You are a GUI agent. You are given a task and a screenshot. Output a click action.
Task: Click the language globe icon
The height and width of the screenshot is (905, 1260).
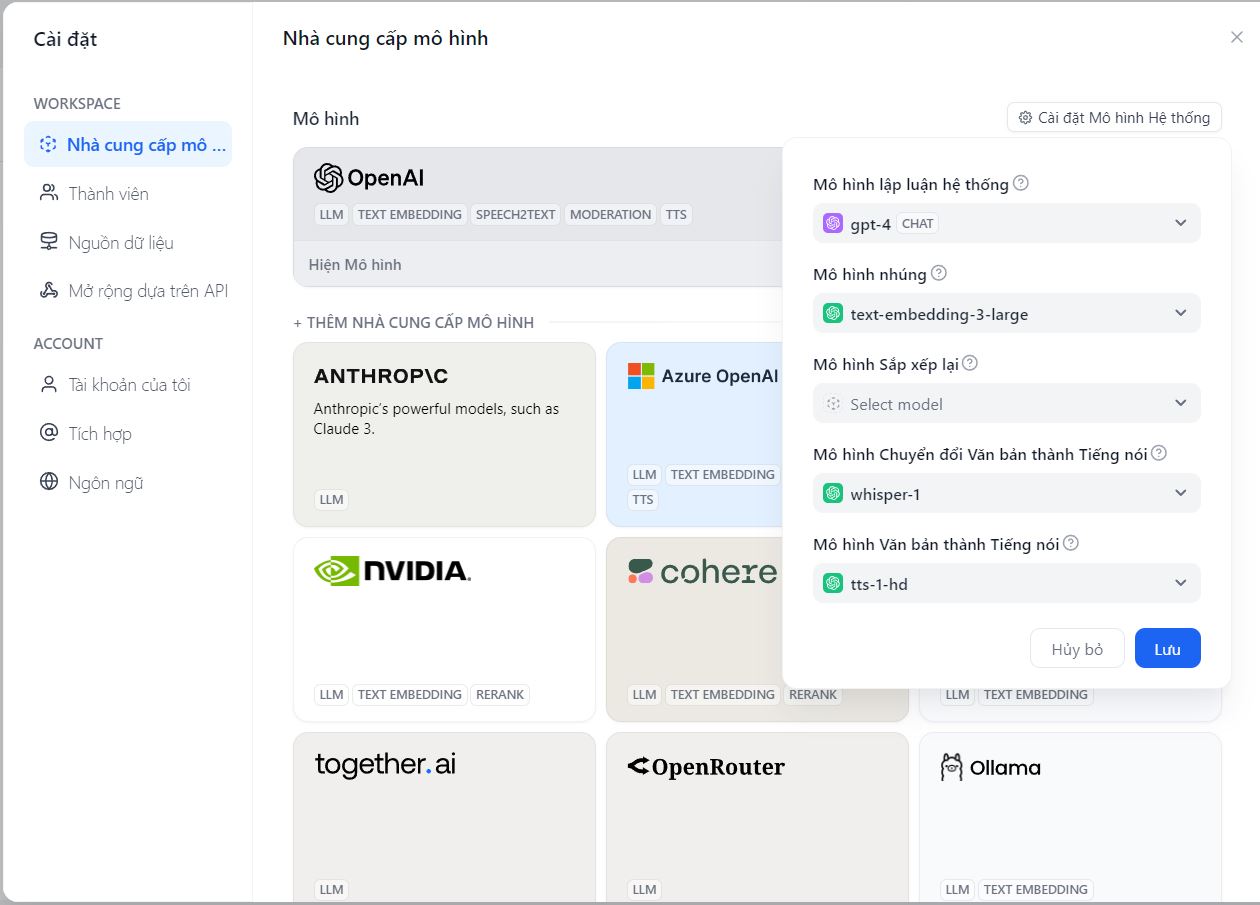[48, 482]
